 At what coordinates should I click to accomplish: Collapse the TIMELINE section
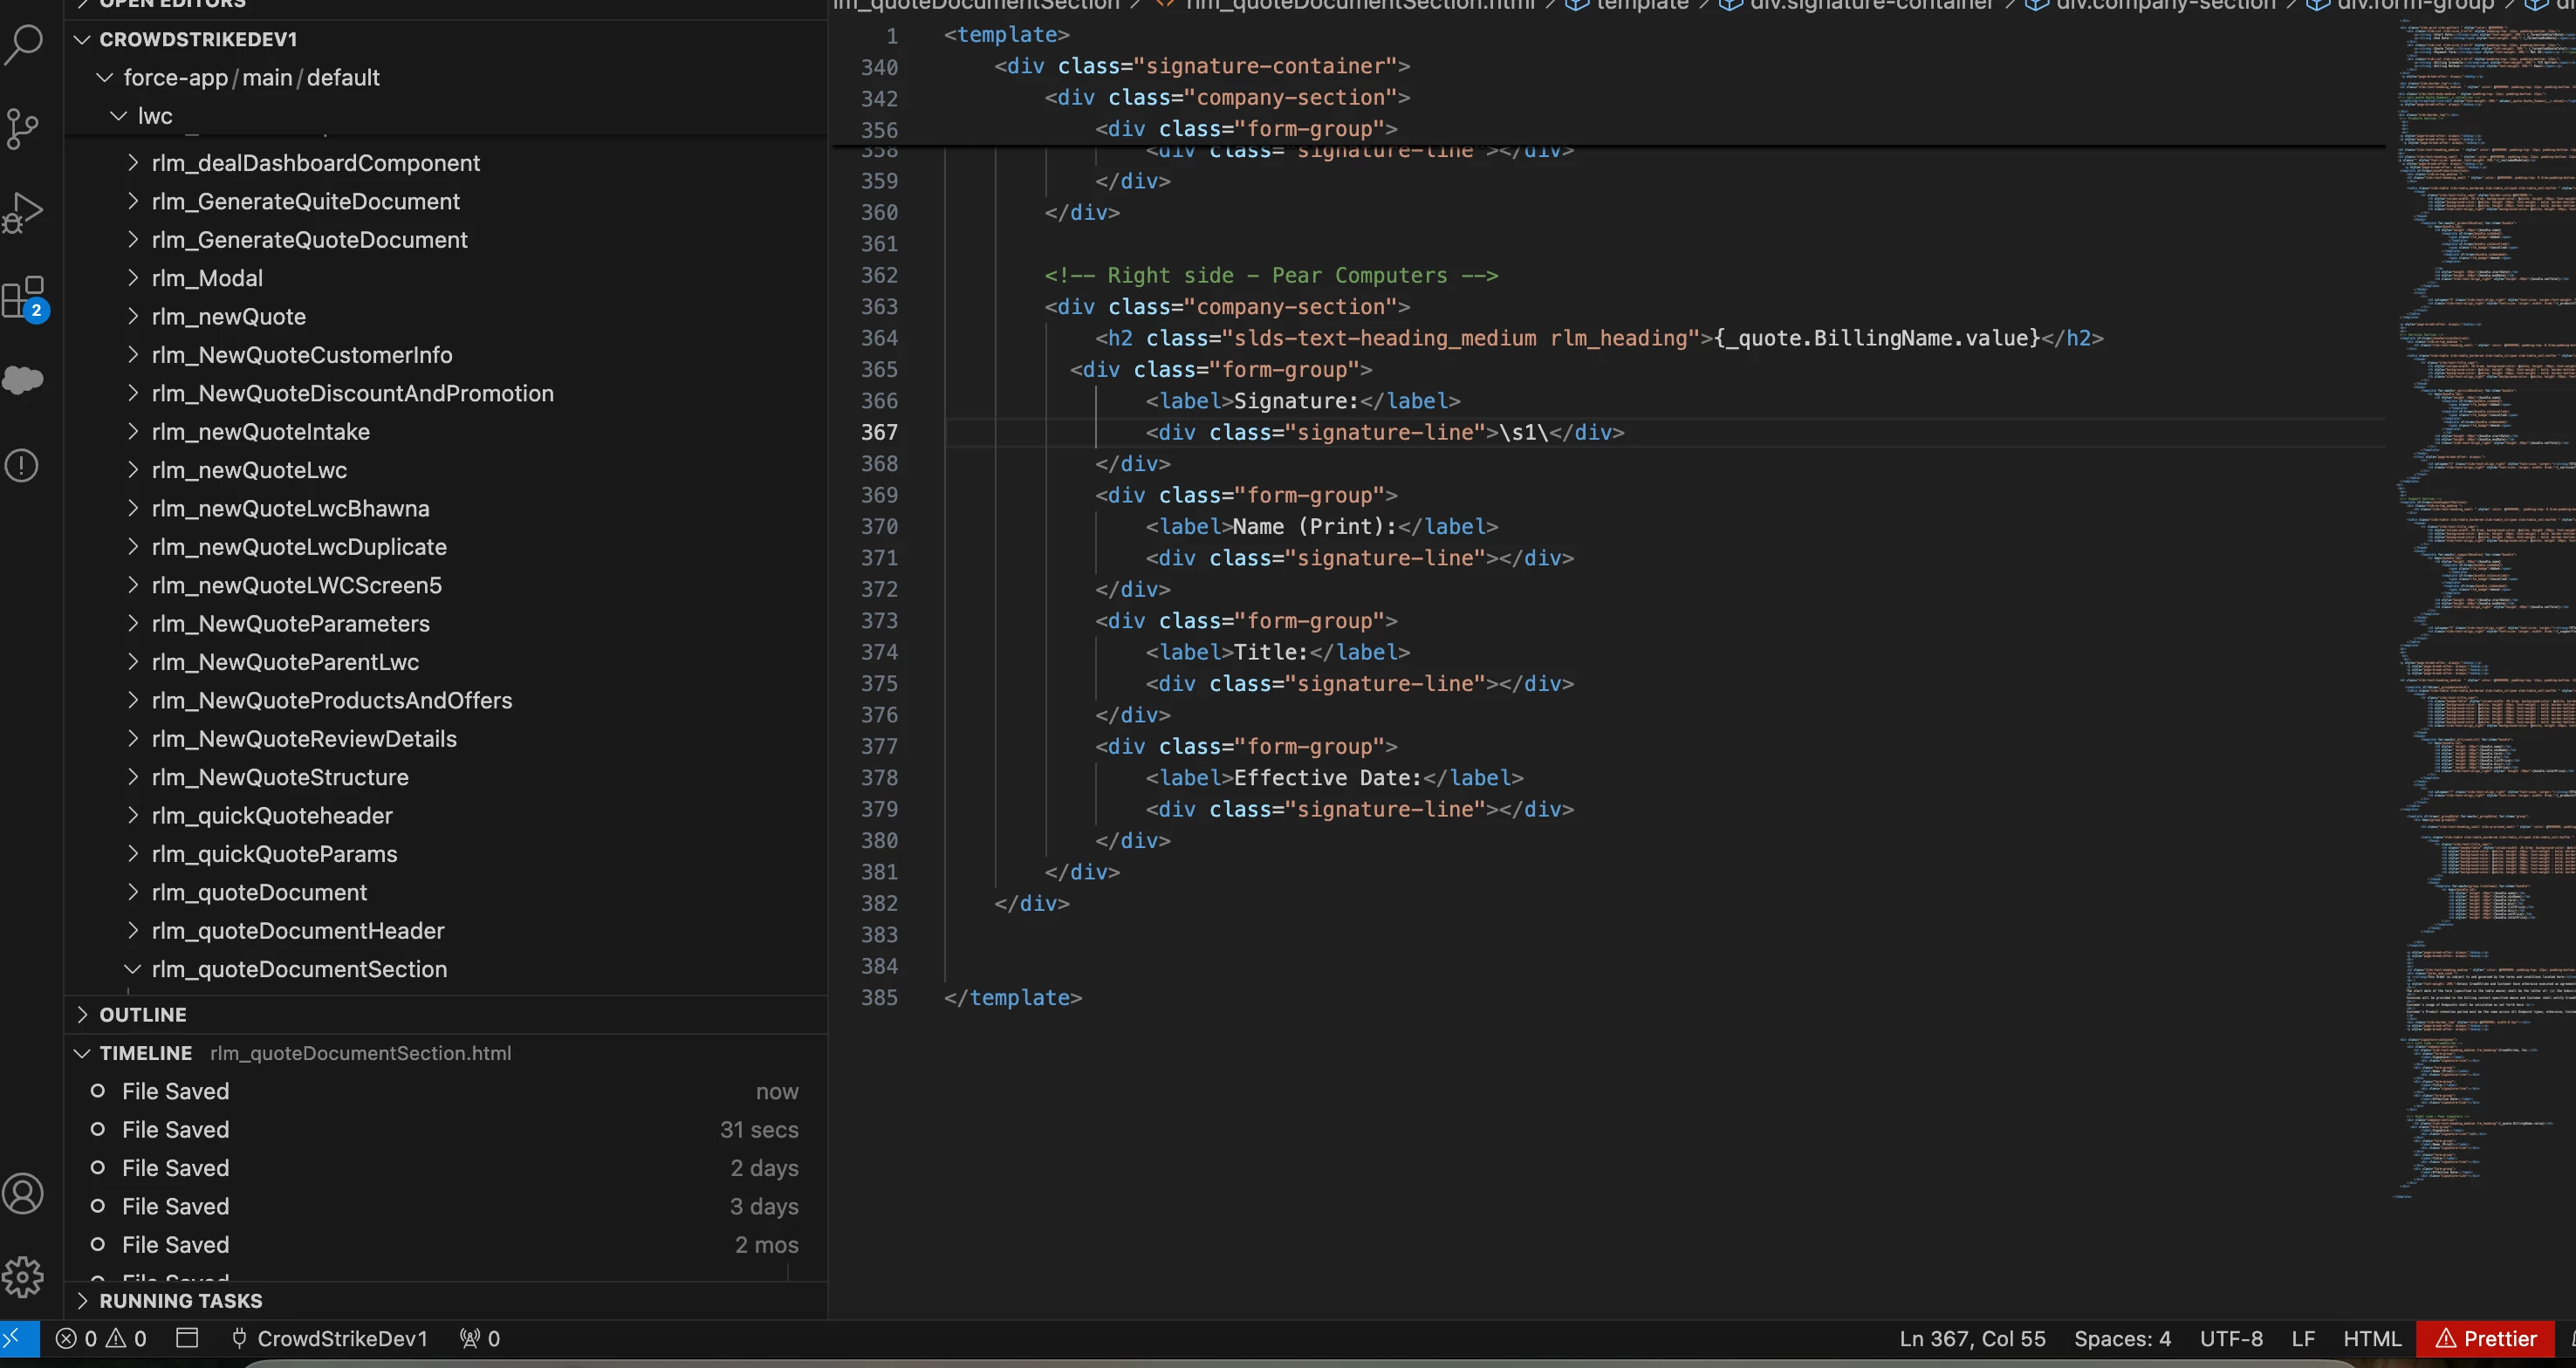[145, 1053]
